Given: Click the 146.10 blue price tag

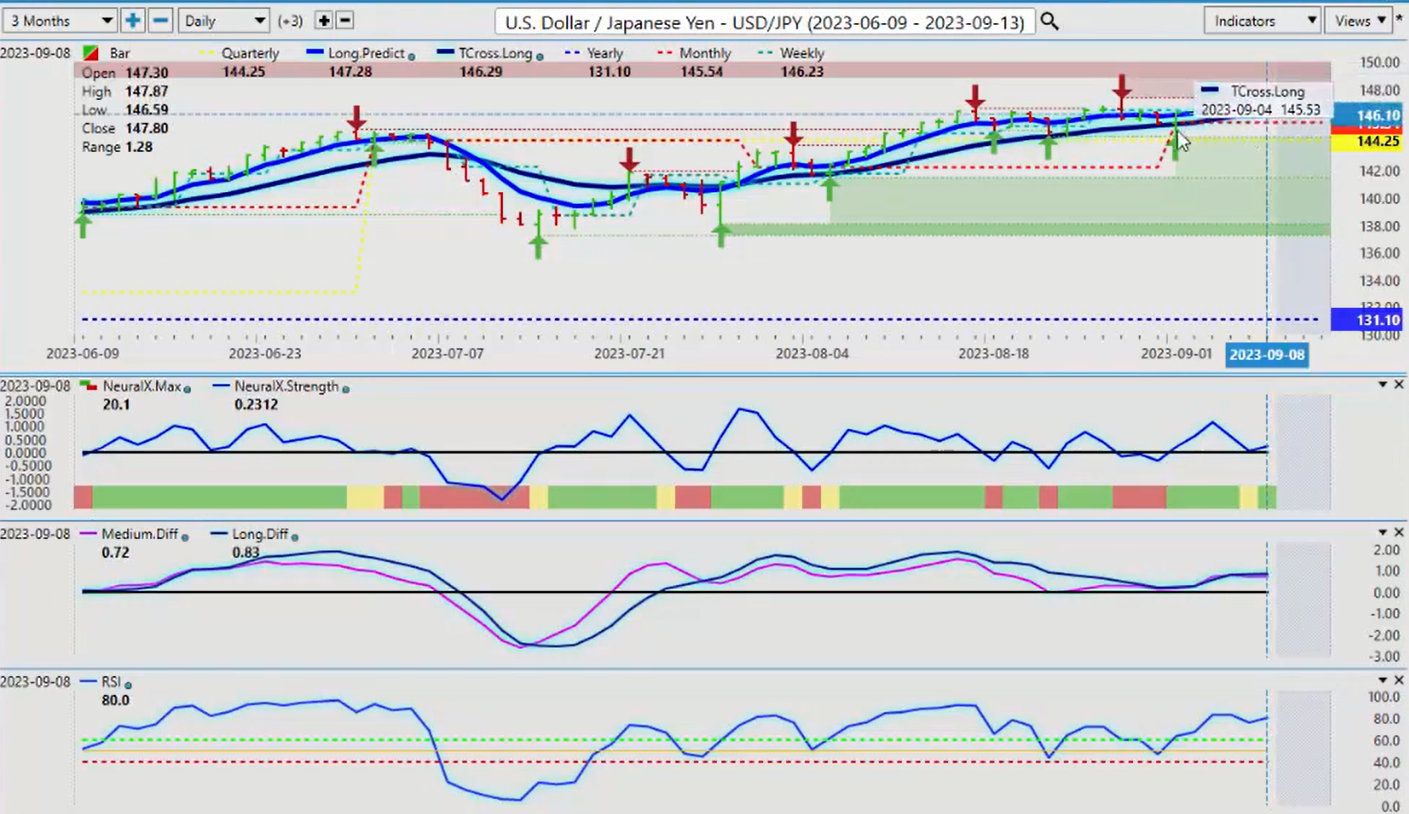Looking at the screenshot, I should click(x=1369, y=116).
